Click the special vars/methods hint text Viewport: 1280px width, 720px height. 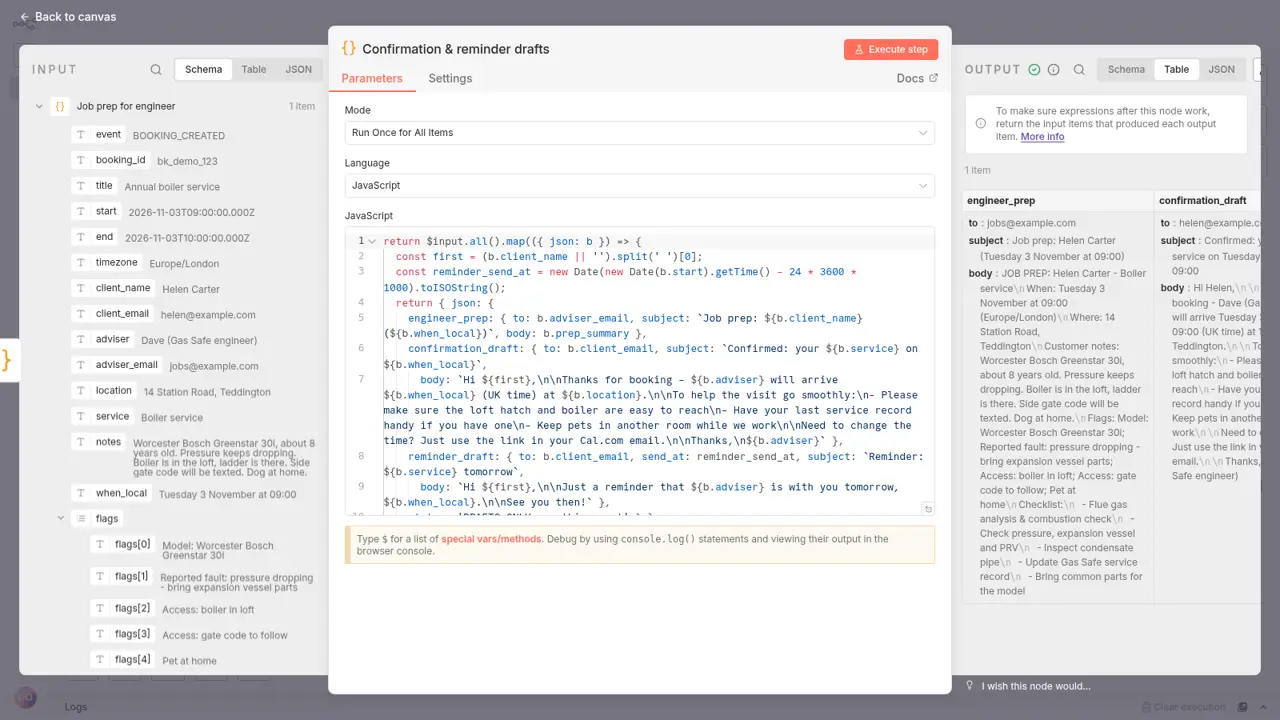coord(492,539)
